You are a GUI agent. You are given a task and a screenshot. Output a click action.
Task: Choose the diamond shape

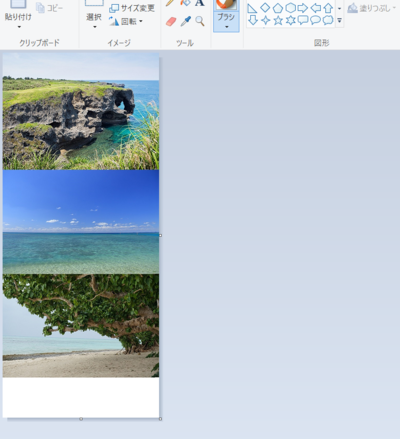coord(265,8)
